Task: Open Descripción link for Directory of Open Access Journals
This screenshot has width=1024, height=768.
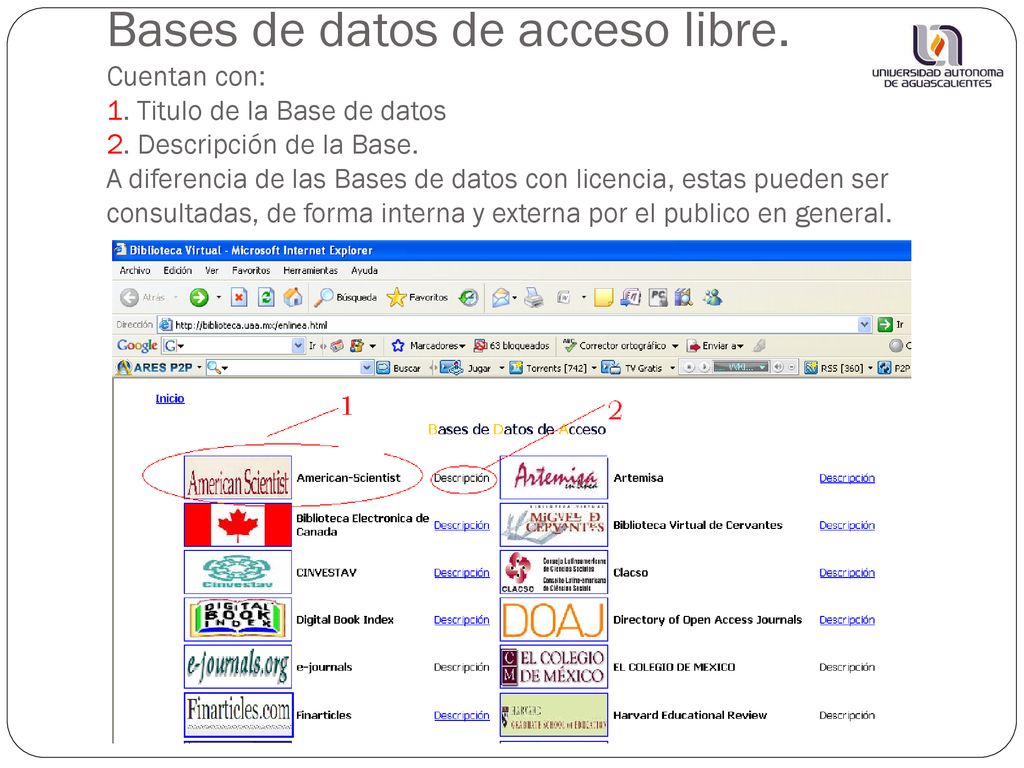Action: (847, 620)
